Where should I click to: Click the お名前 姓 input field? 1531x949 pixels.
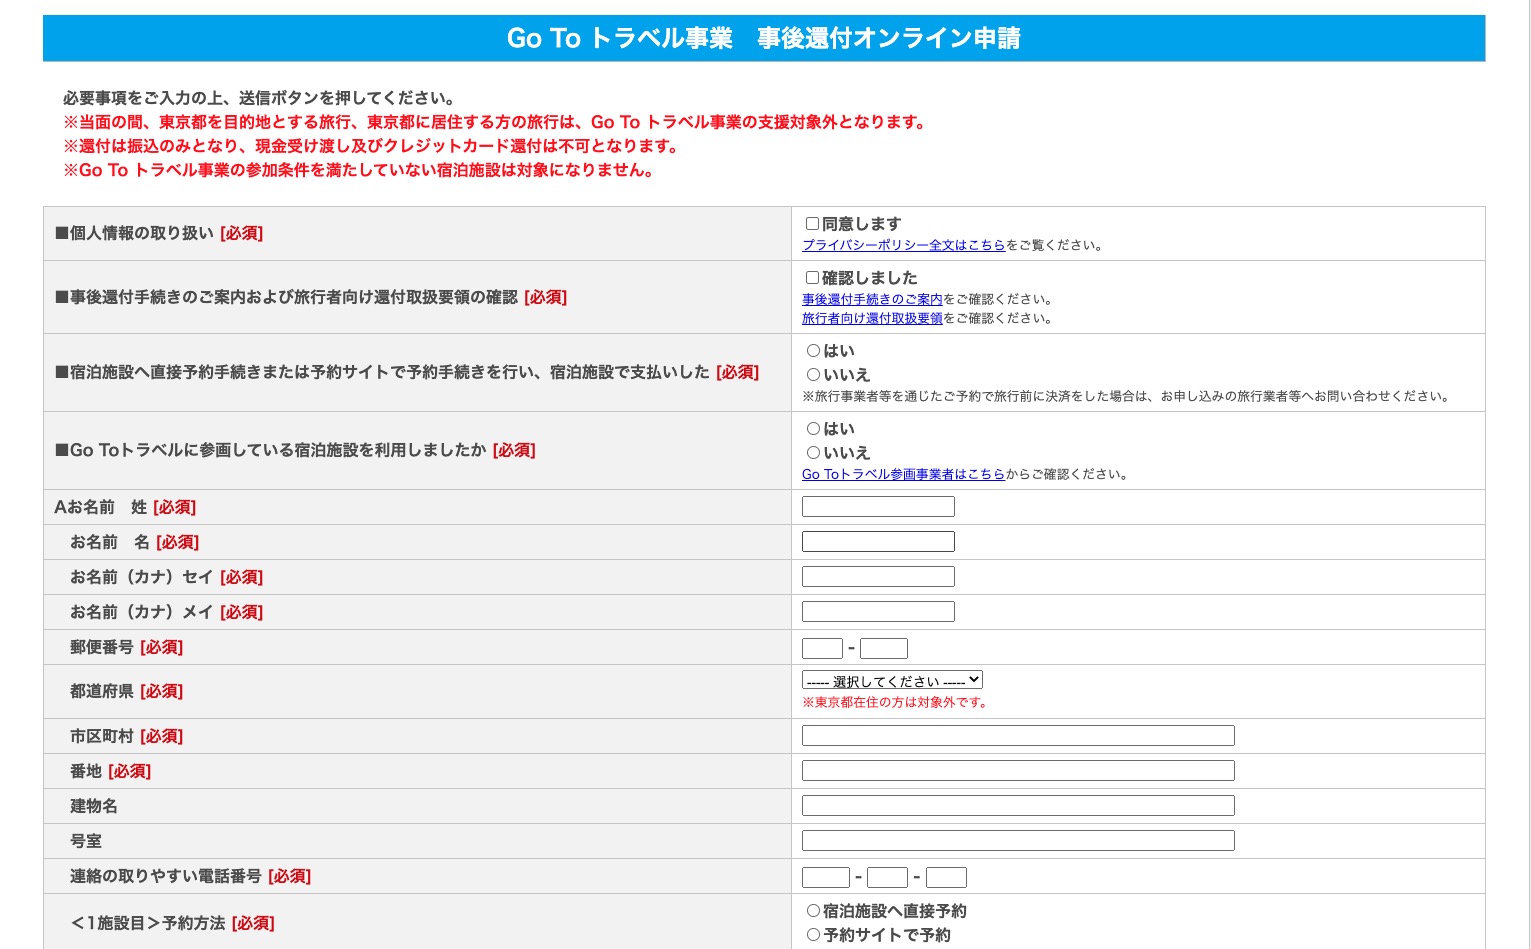pyautogui.click(x=878, y=507)
